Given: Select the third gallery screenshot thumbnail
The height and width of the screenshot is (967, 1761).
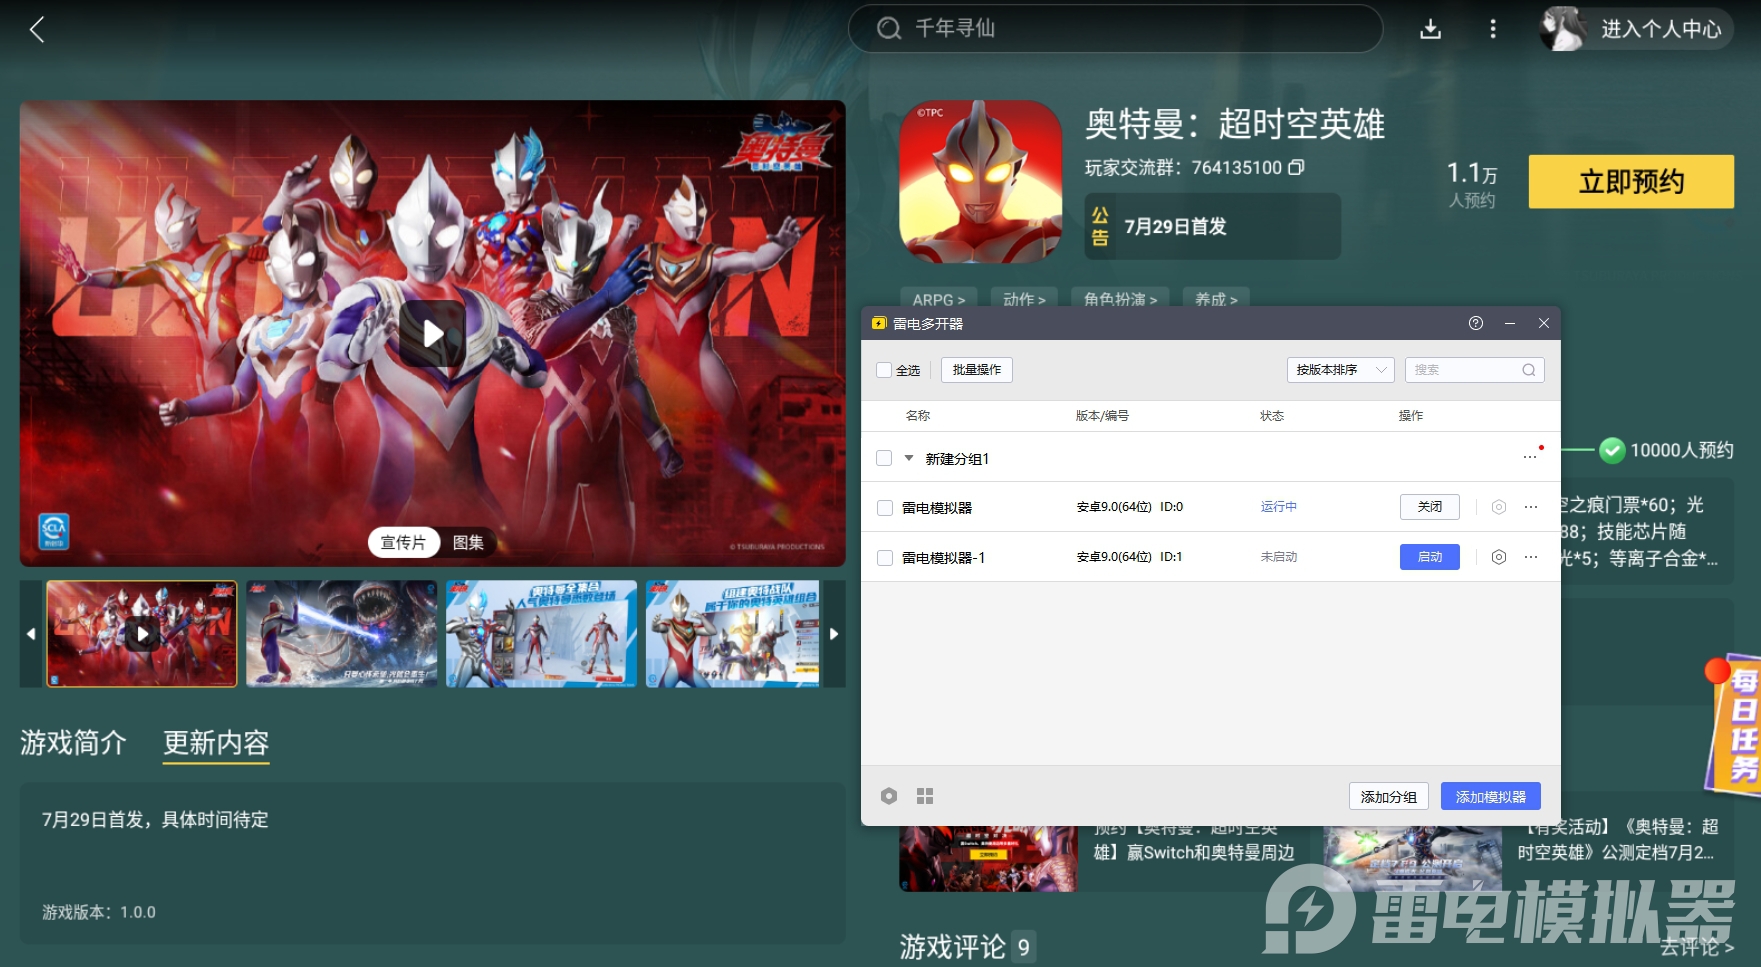Looking at the screenshot, I should click(541, 634).
